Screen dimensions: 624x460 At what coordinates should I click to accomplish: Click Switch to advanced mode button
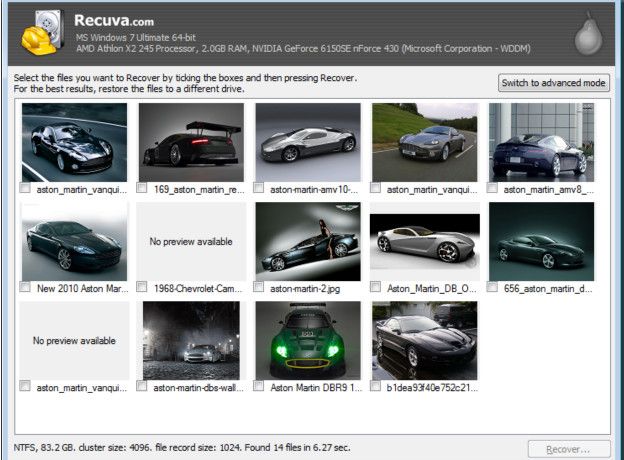pos(554,83)
